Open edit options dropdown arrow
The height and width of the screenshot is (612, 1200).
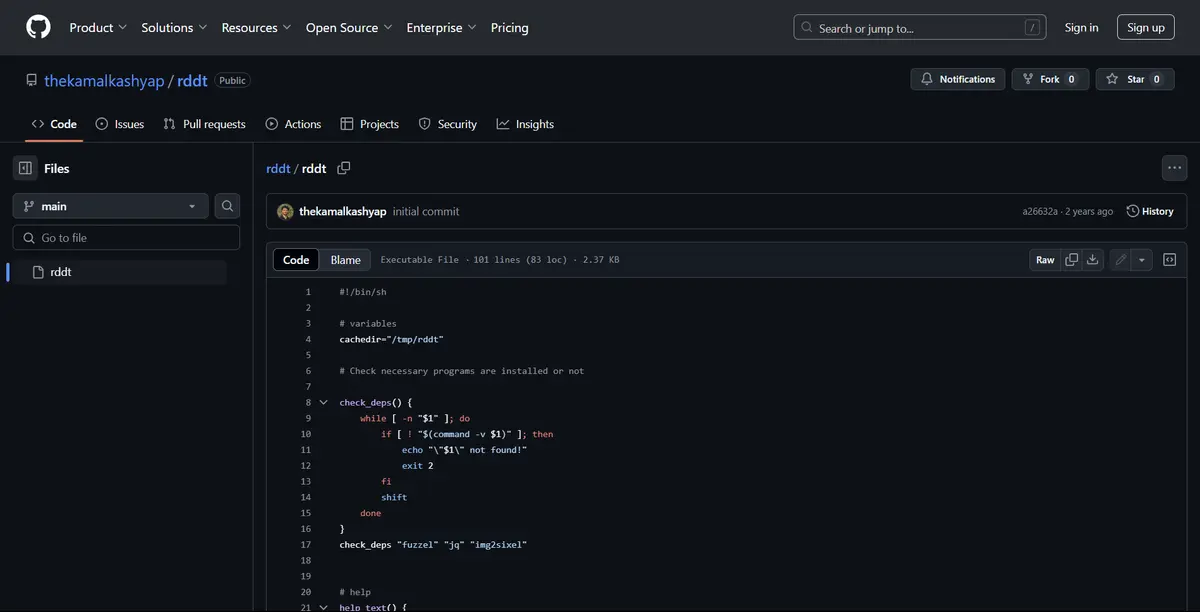click(1142, 260)
